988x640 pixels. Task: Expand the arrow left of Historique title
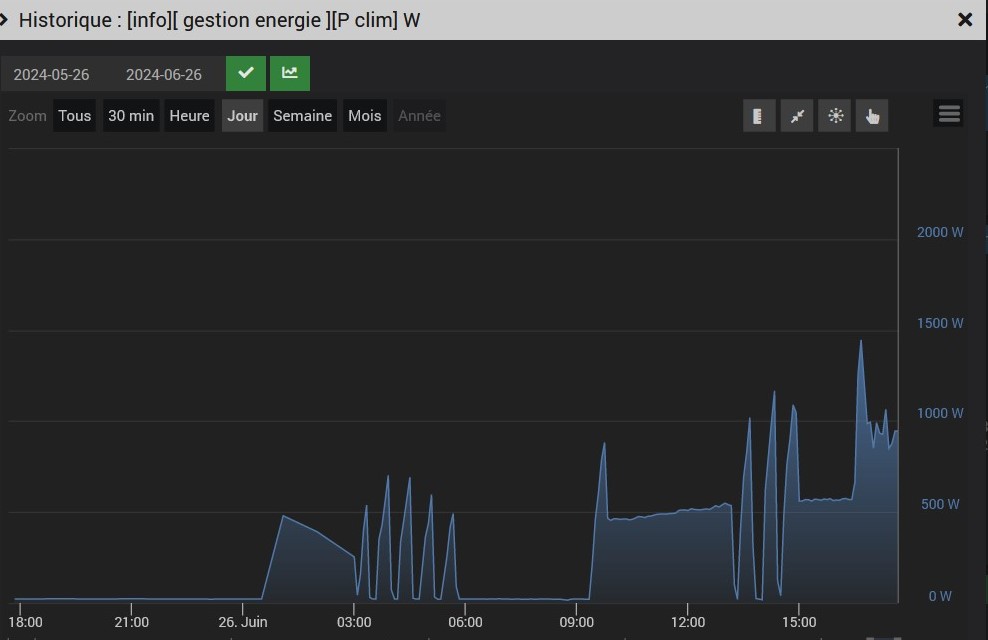pos(5,20)
